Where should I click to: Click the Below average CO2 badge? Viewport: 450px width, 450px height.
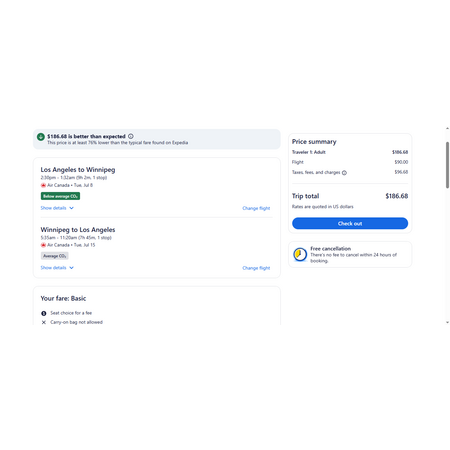[x=60, y=196]
